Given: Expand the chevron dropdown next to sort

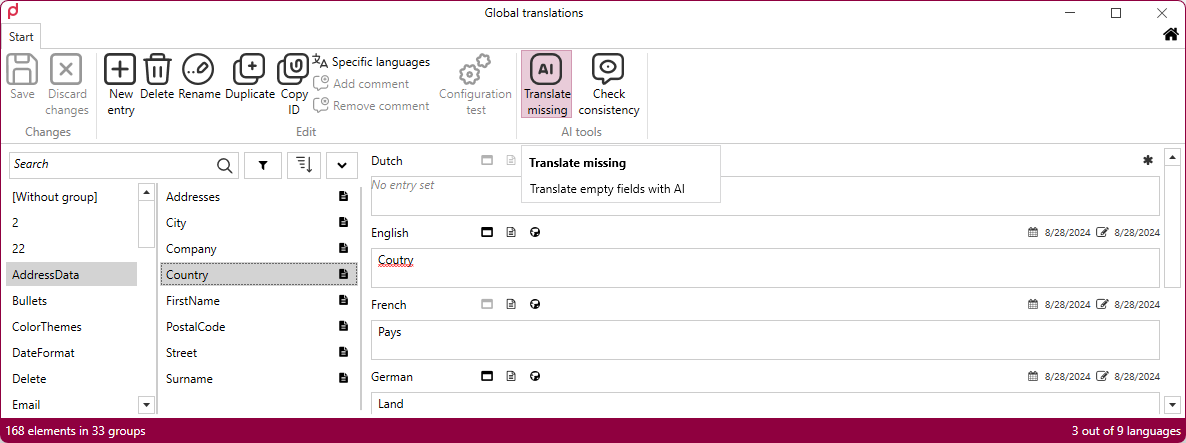Looking at the screenshot, I should tap(342, 165).
